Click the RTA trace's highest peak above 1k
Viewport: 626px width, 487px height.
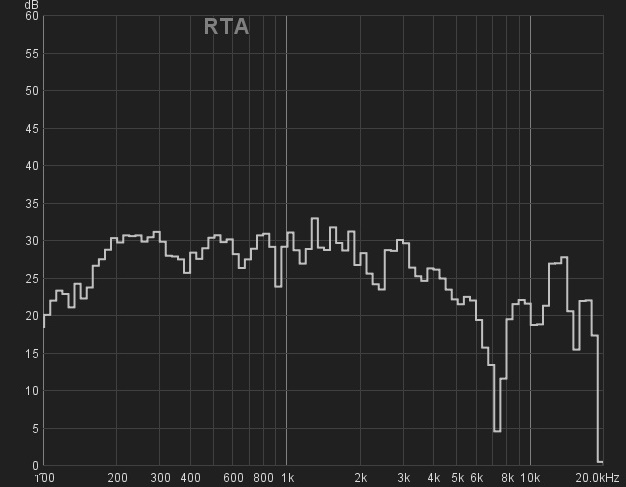(315, 218)
